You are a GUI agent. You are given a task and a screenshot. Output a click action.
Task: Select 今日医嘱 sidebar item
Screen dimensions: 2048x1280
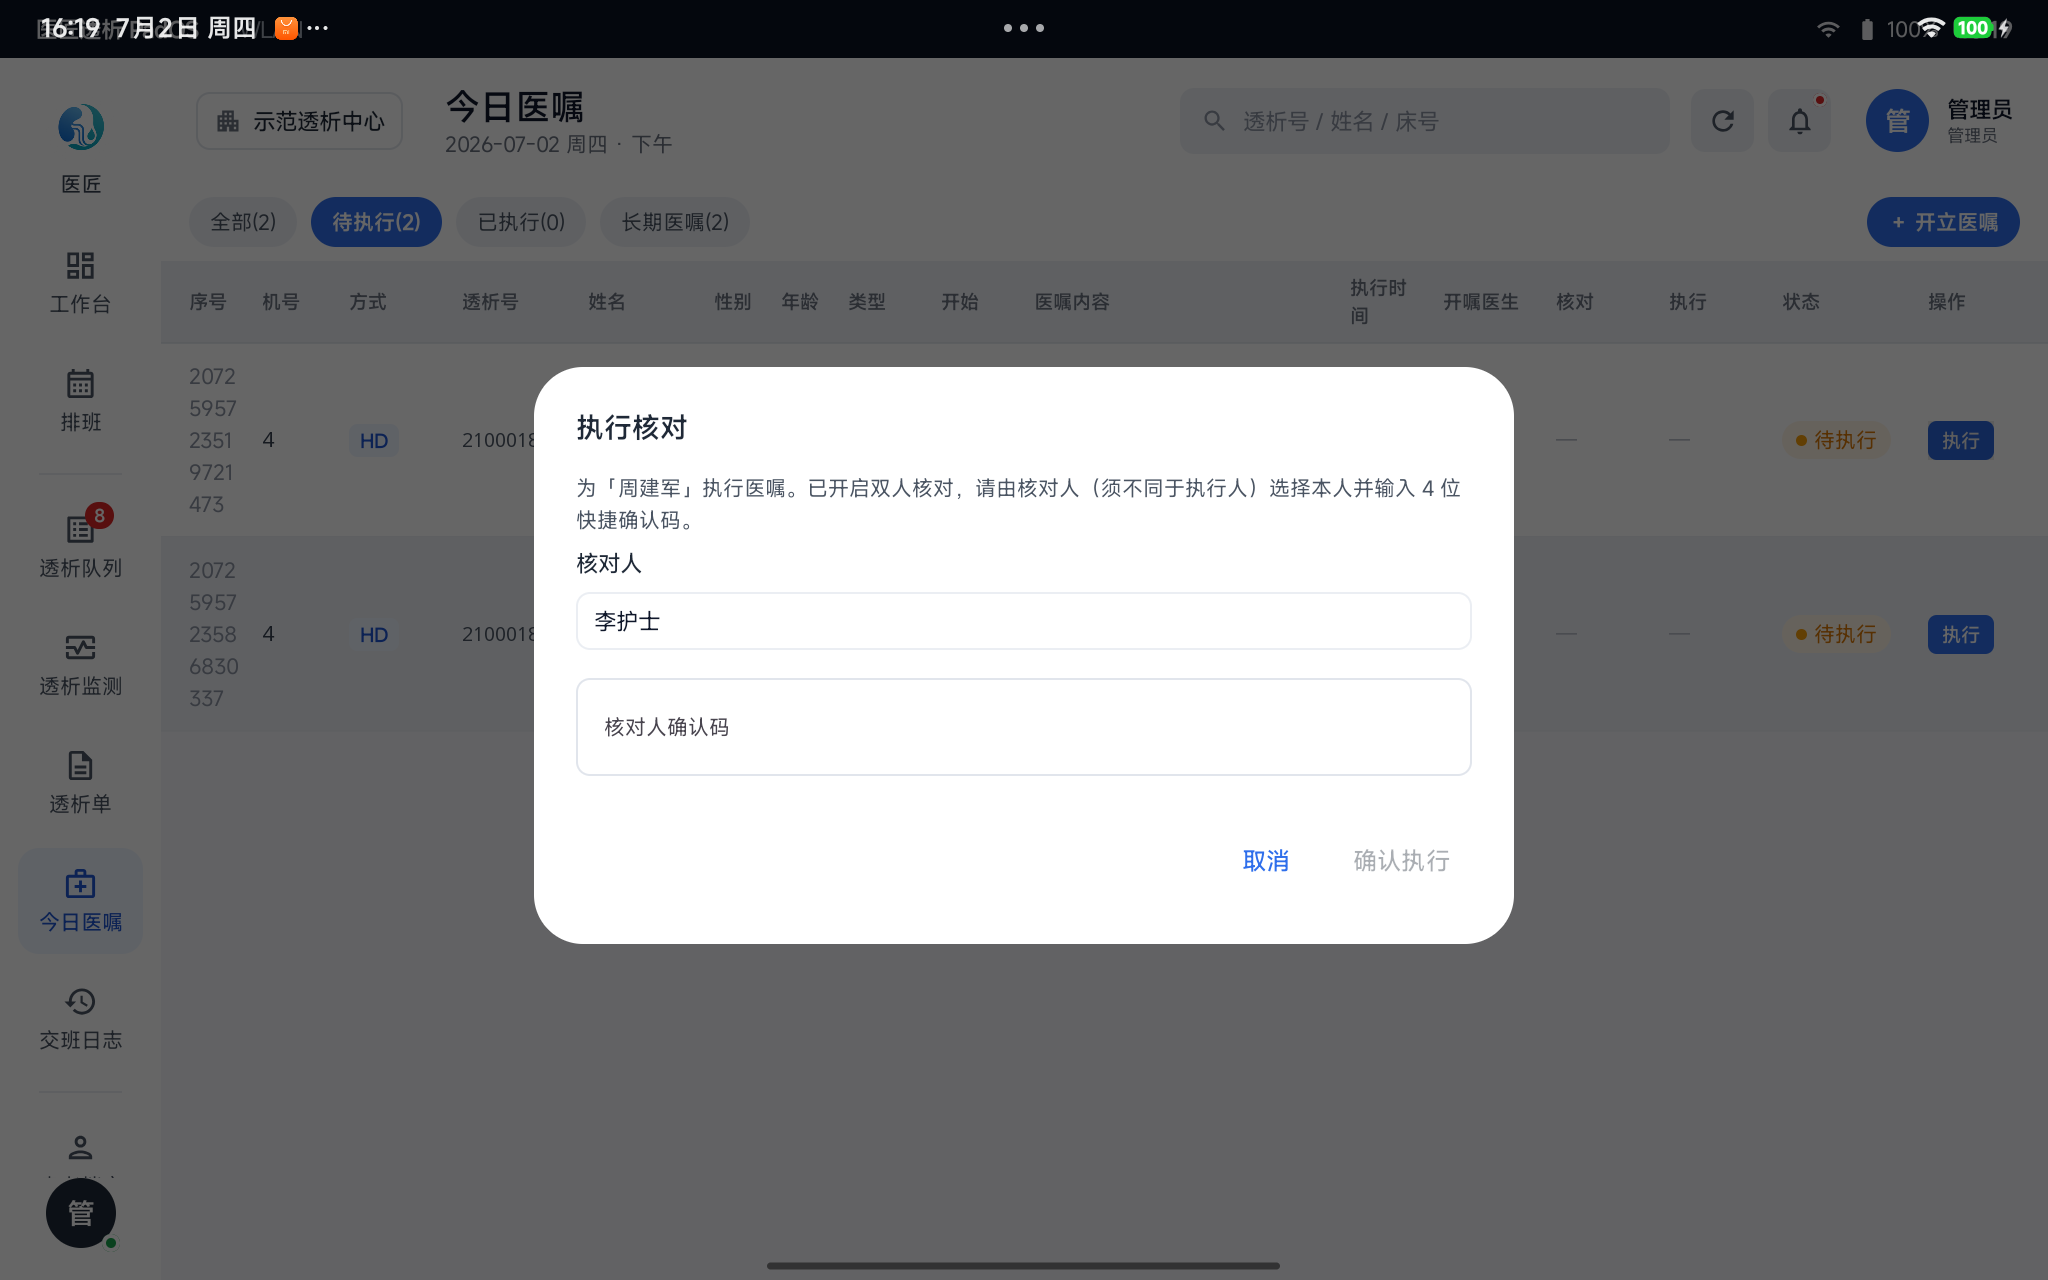coord(81,901)
